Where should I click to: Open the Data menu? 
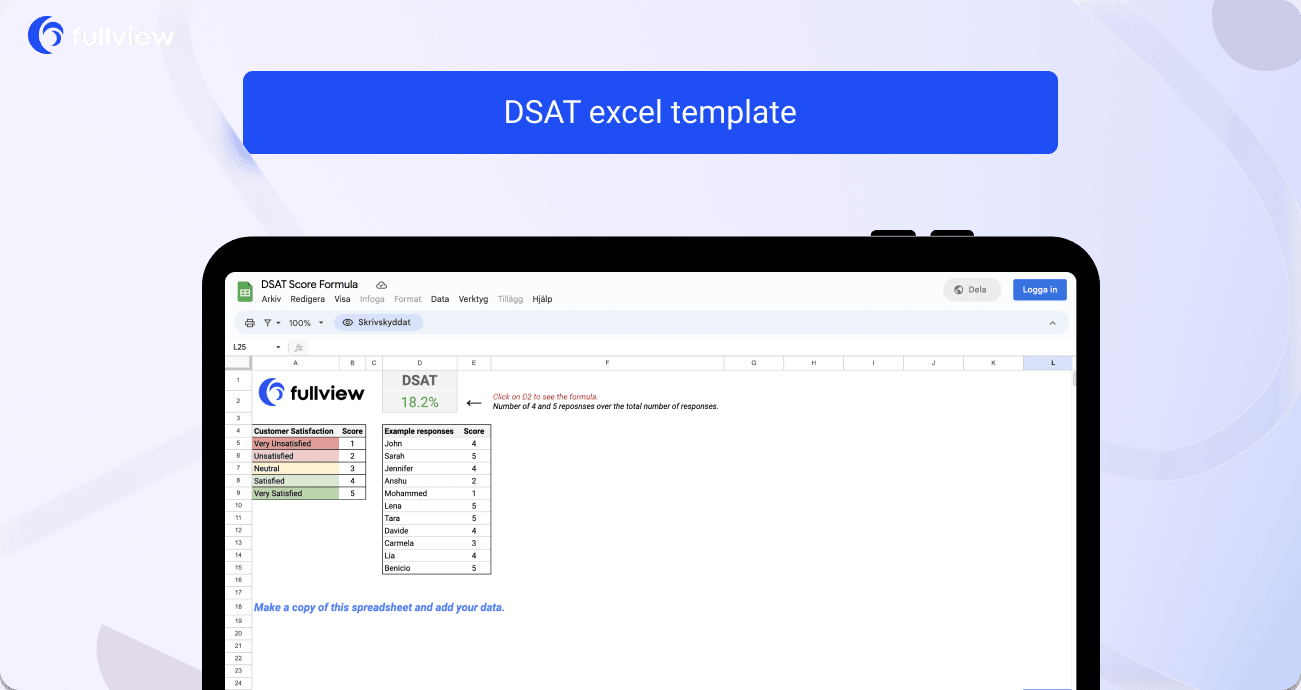440,299
